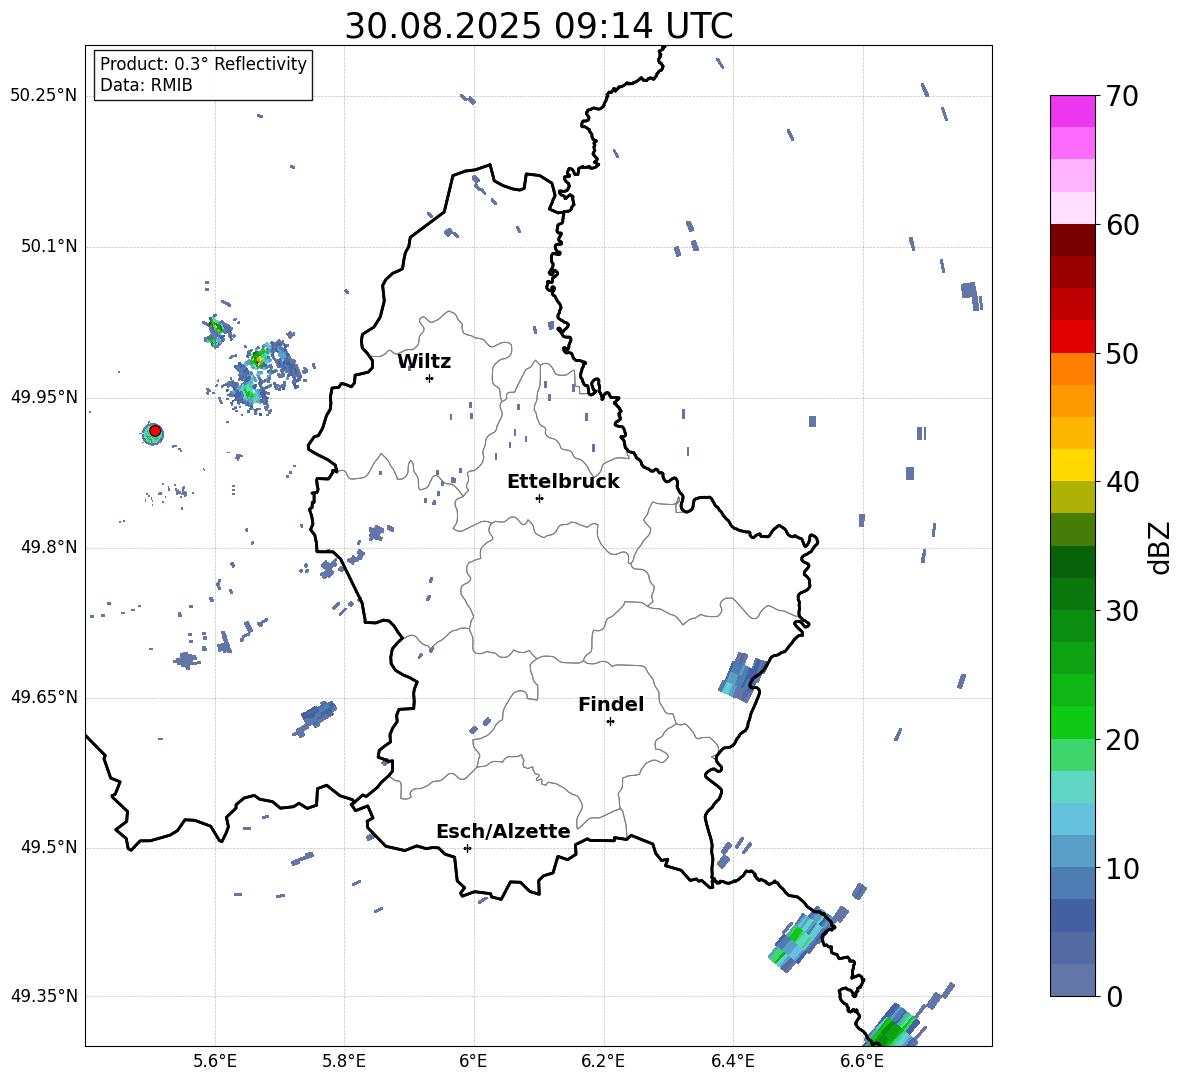Click the 'Product: 0.3° Reflectivity' label
This screenshot has width=1184, height=1081.
coord(203,63)
